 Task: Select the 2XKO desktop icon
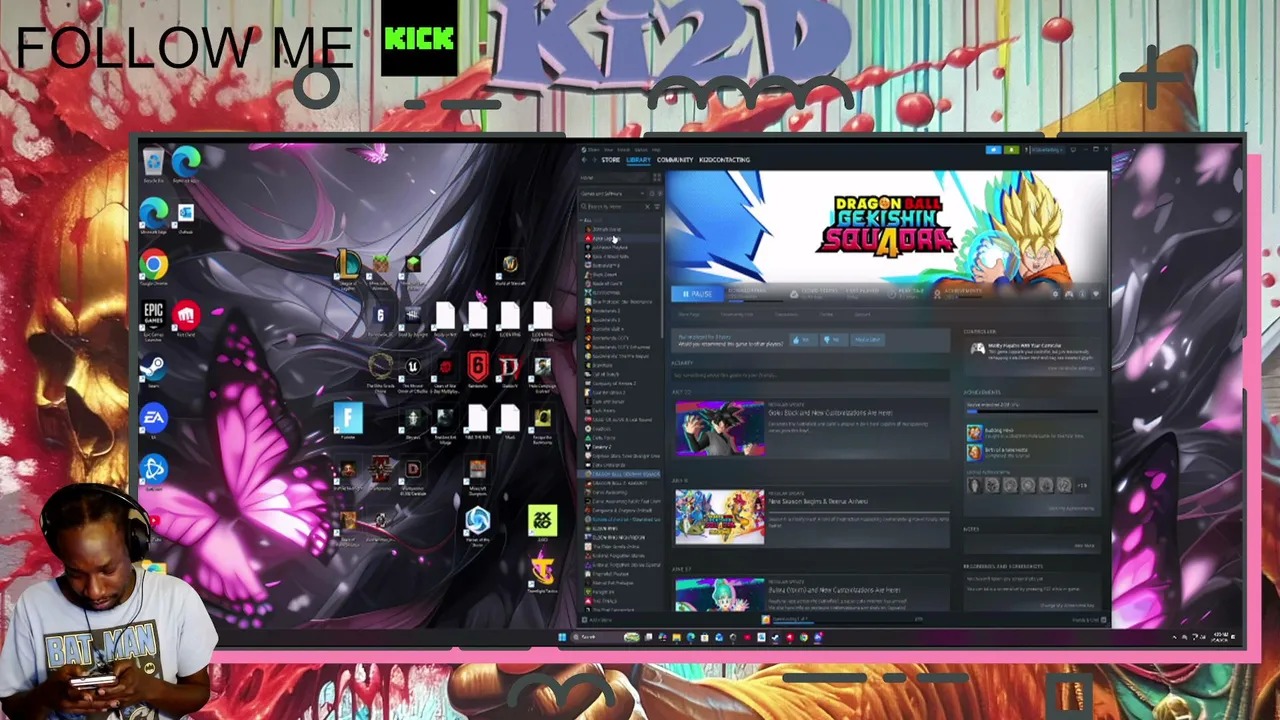pyautogui.click(x=542, y=523)
